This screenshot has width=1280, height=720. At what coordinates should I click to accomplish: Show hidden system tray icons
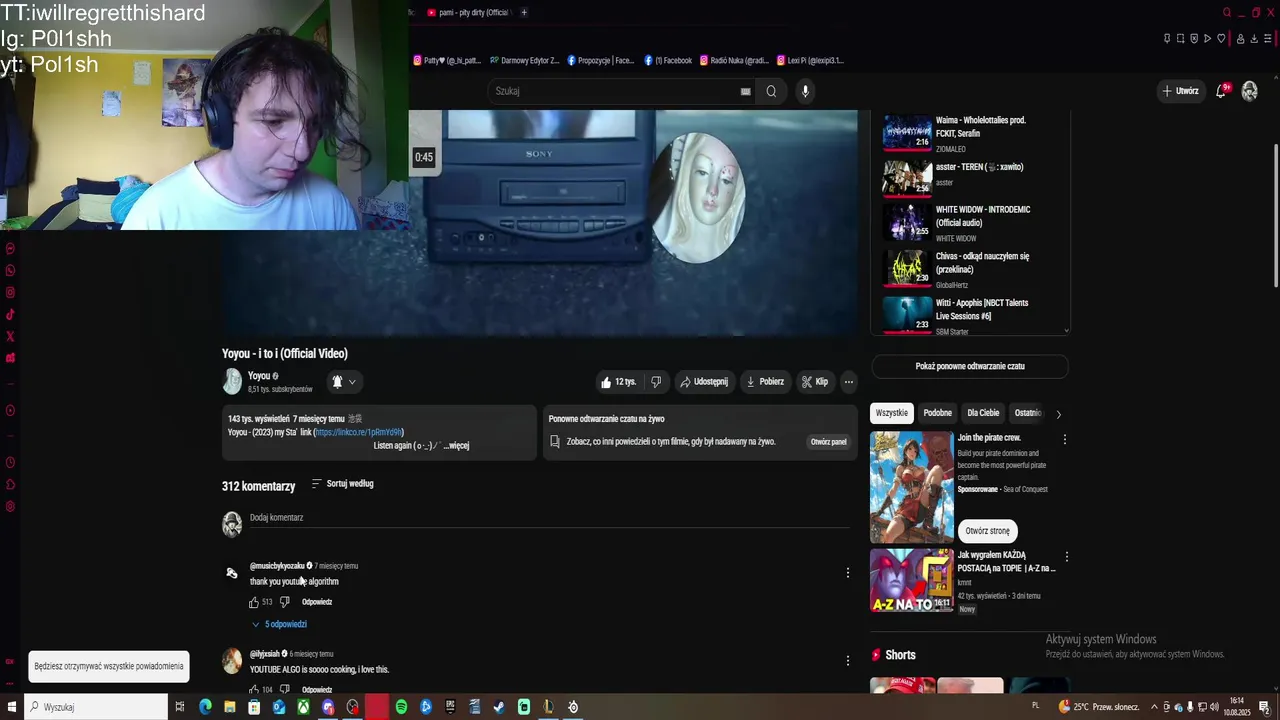tap(1154, 707)
